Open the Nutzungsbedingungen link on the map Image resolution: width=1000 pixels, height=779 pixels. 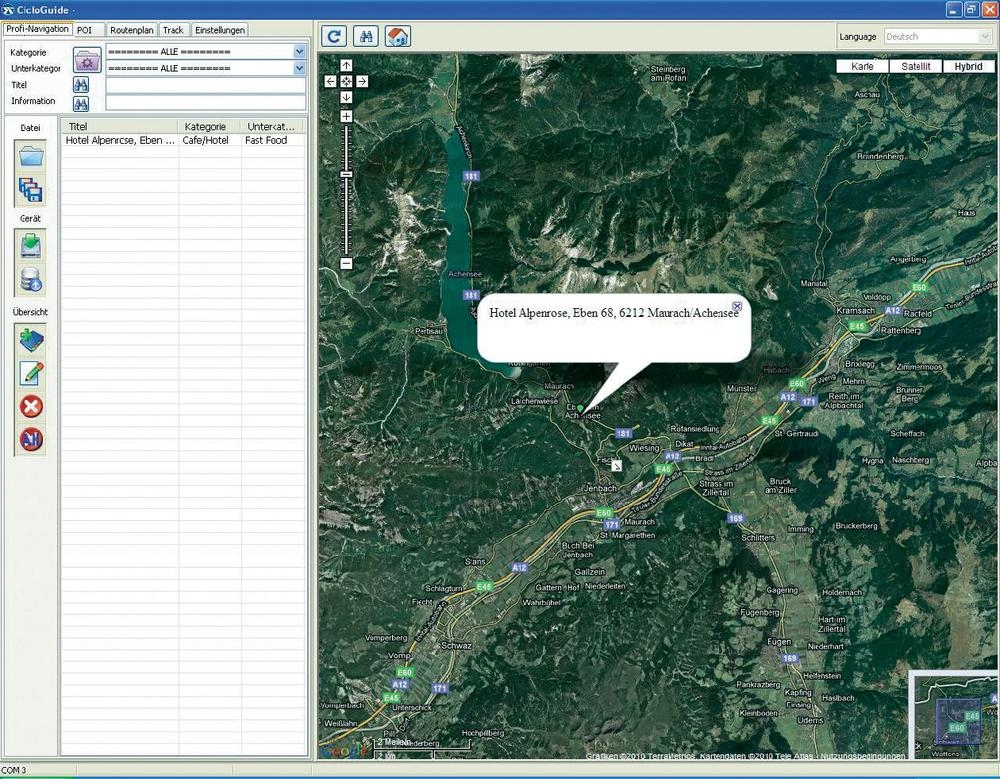pyautogui.click(x=862, y=756)
